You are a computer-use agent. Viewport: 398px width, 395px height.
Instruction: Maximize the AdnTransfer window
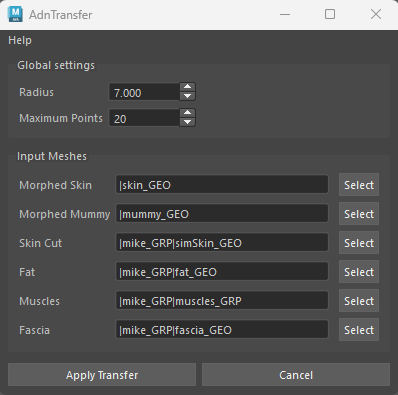point(330,14)
